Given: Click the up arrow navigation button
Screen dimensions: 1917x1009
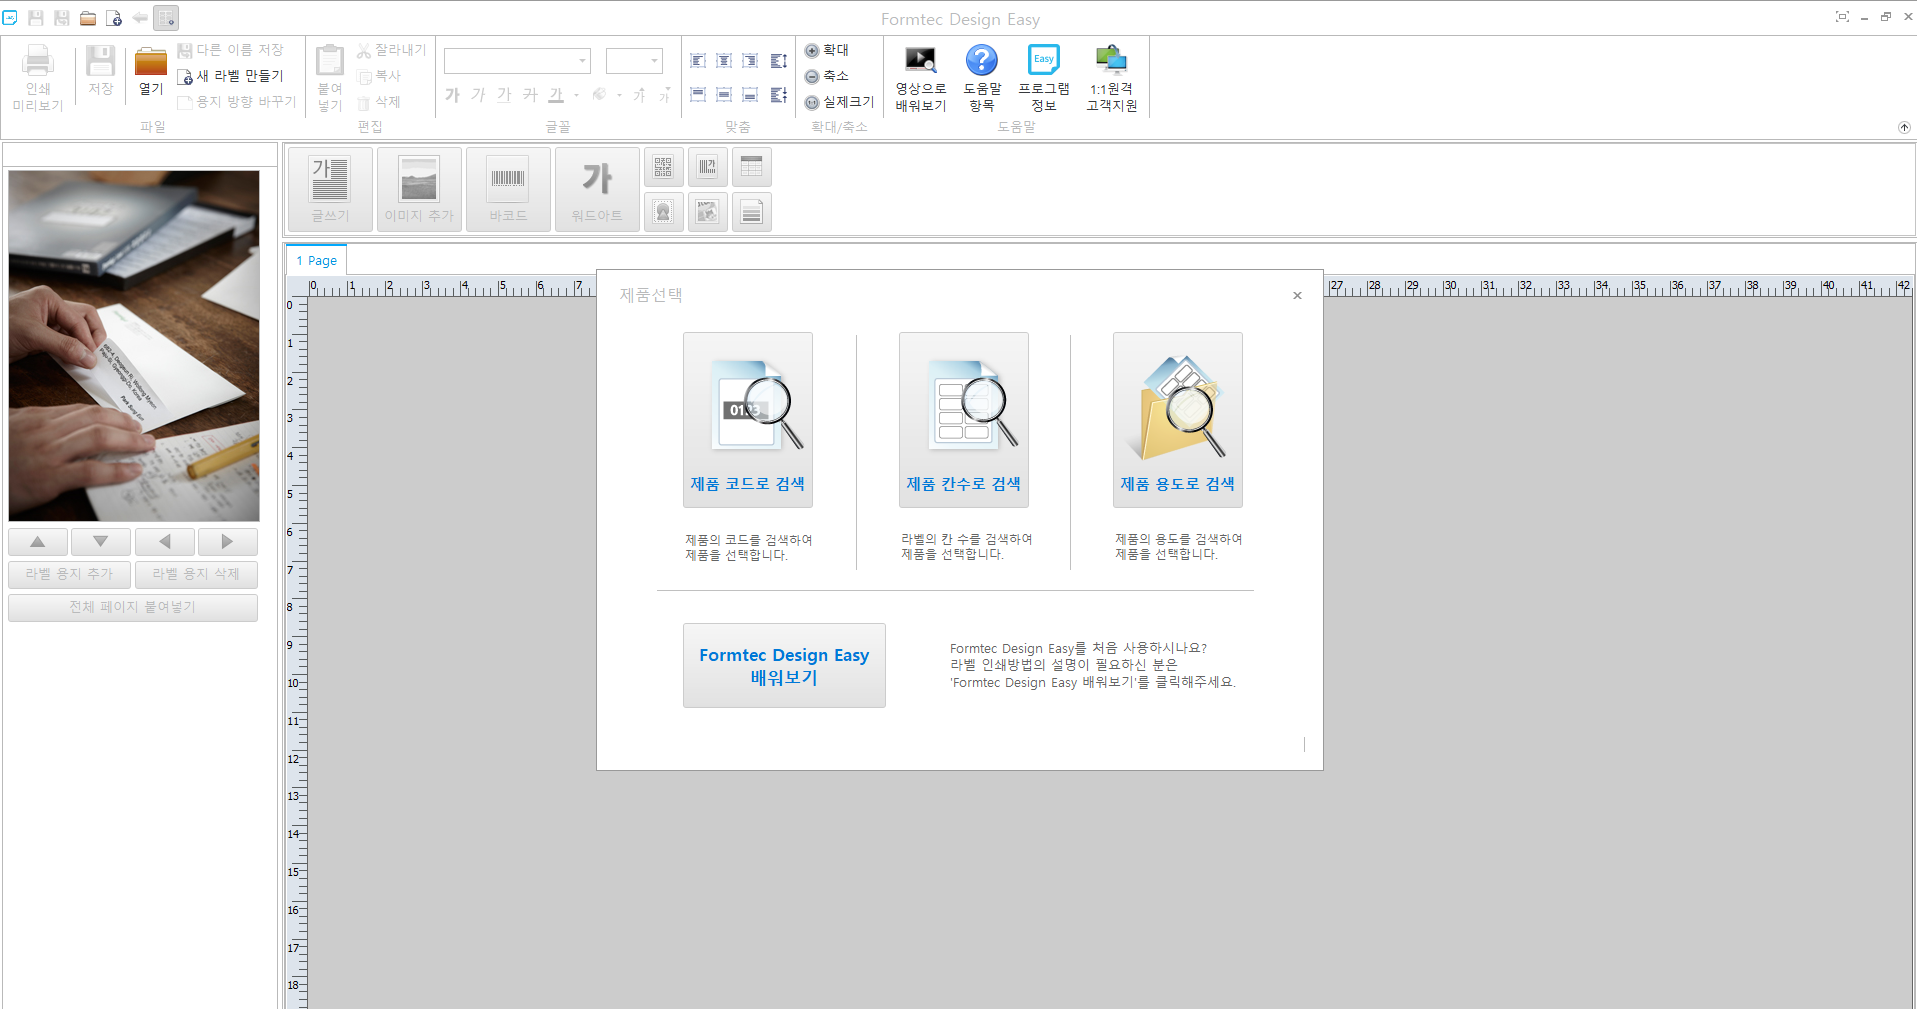Looking at the screenshot, I should [38, 542].
